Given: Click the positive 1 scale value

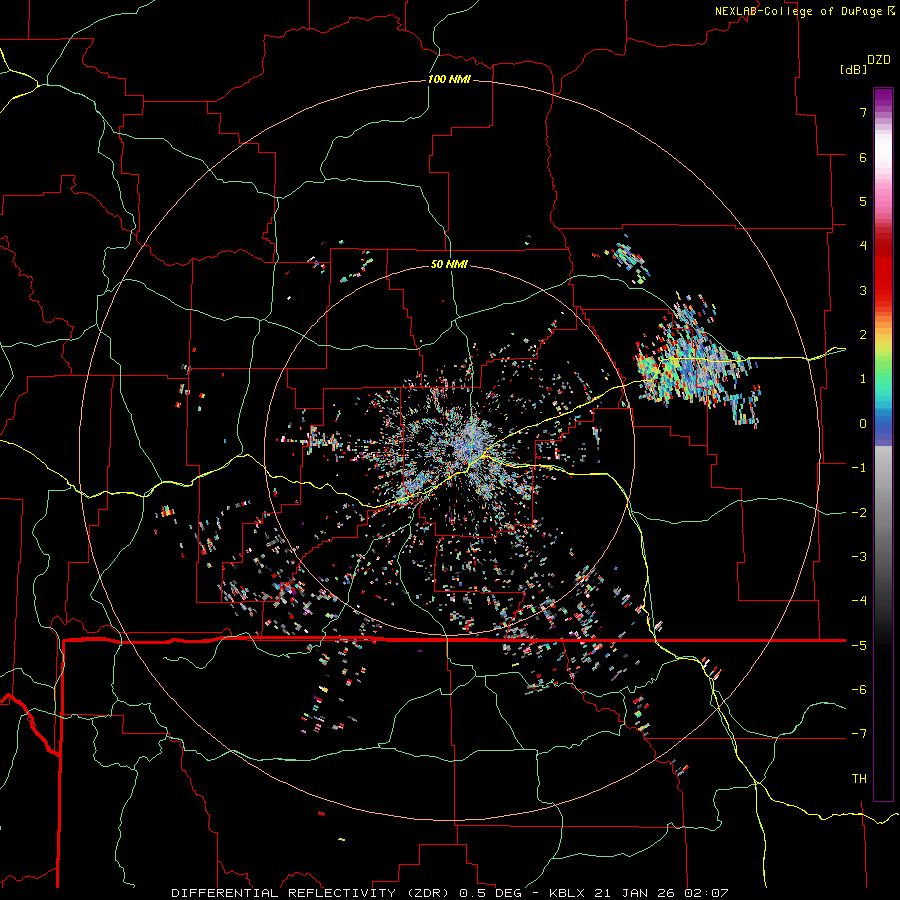Looking at the screenshot, I should 863,379.
